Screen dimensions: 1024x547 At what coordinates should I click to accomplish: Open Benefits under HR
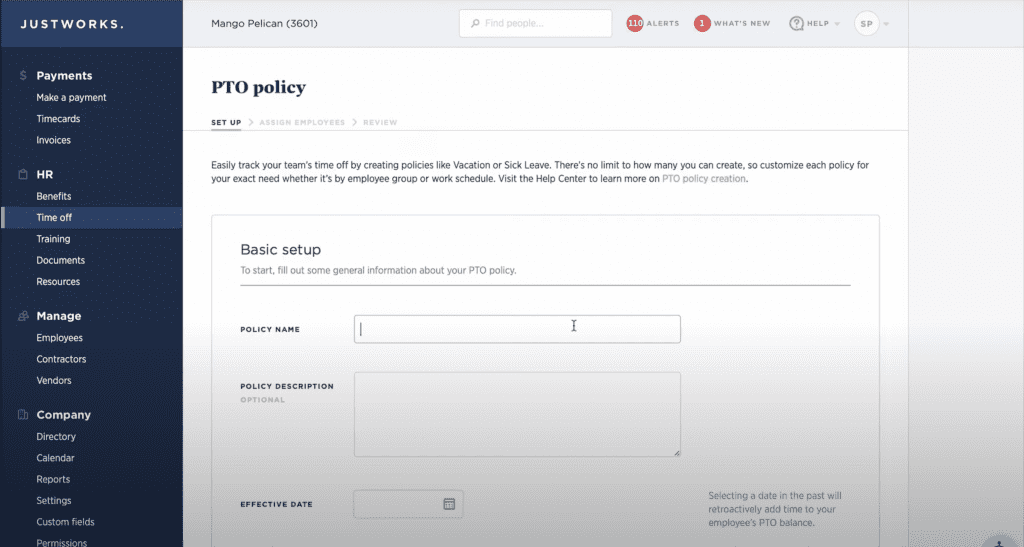click(54, 196)
